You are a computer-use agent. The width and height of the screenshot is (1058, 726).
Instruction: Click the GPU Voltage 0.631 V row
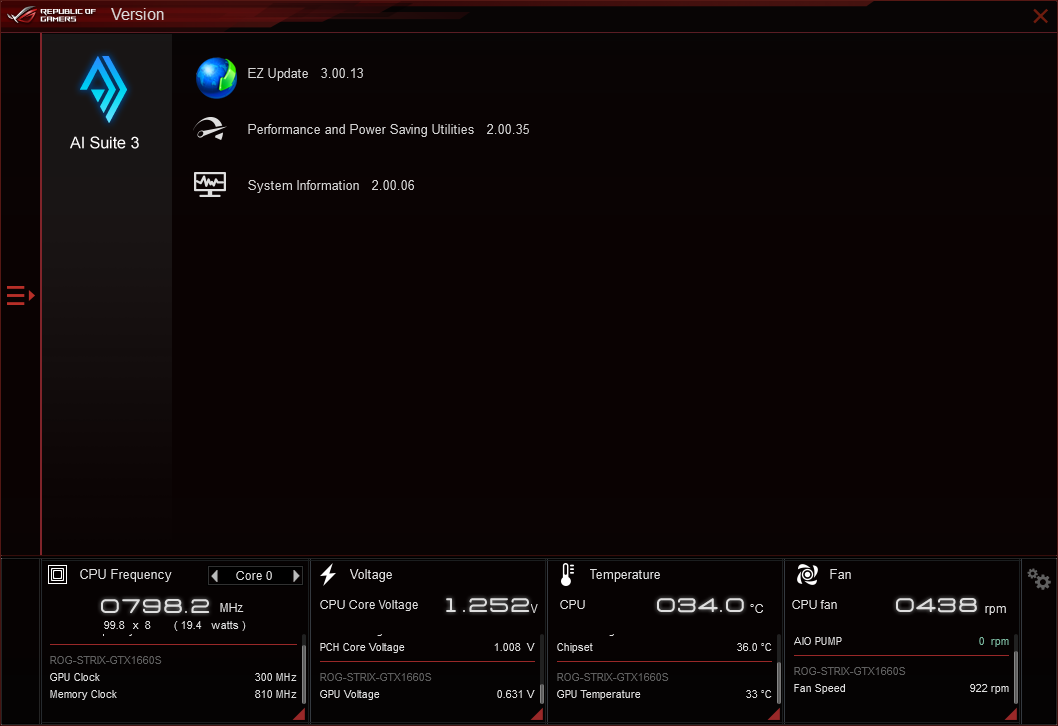426,694
